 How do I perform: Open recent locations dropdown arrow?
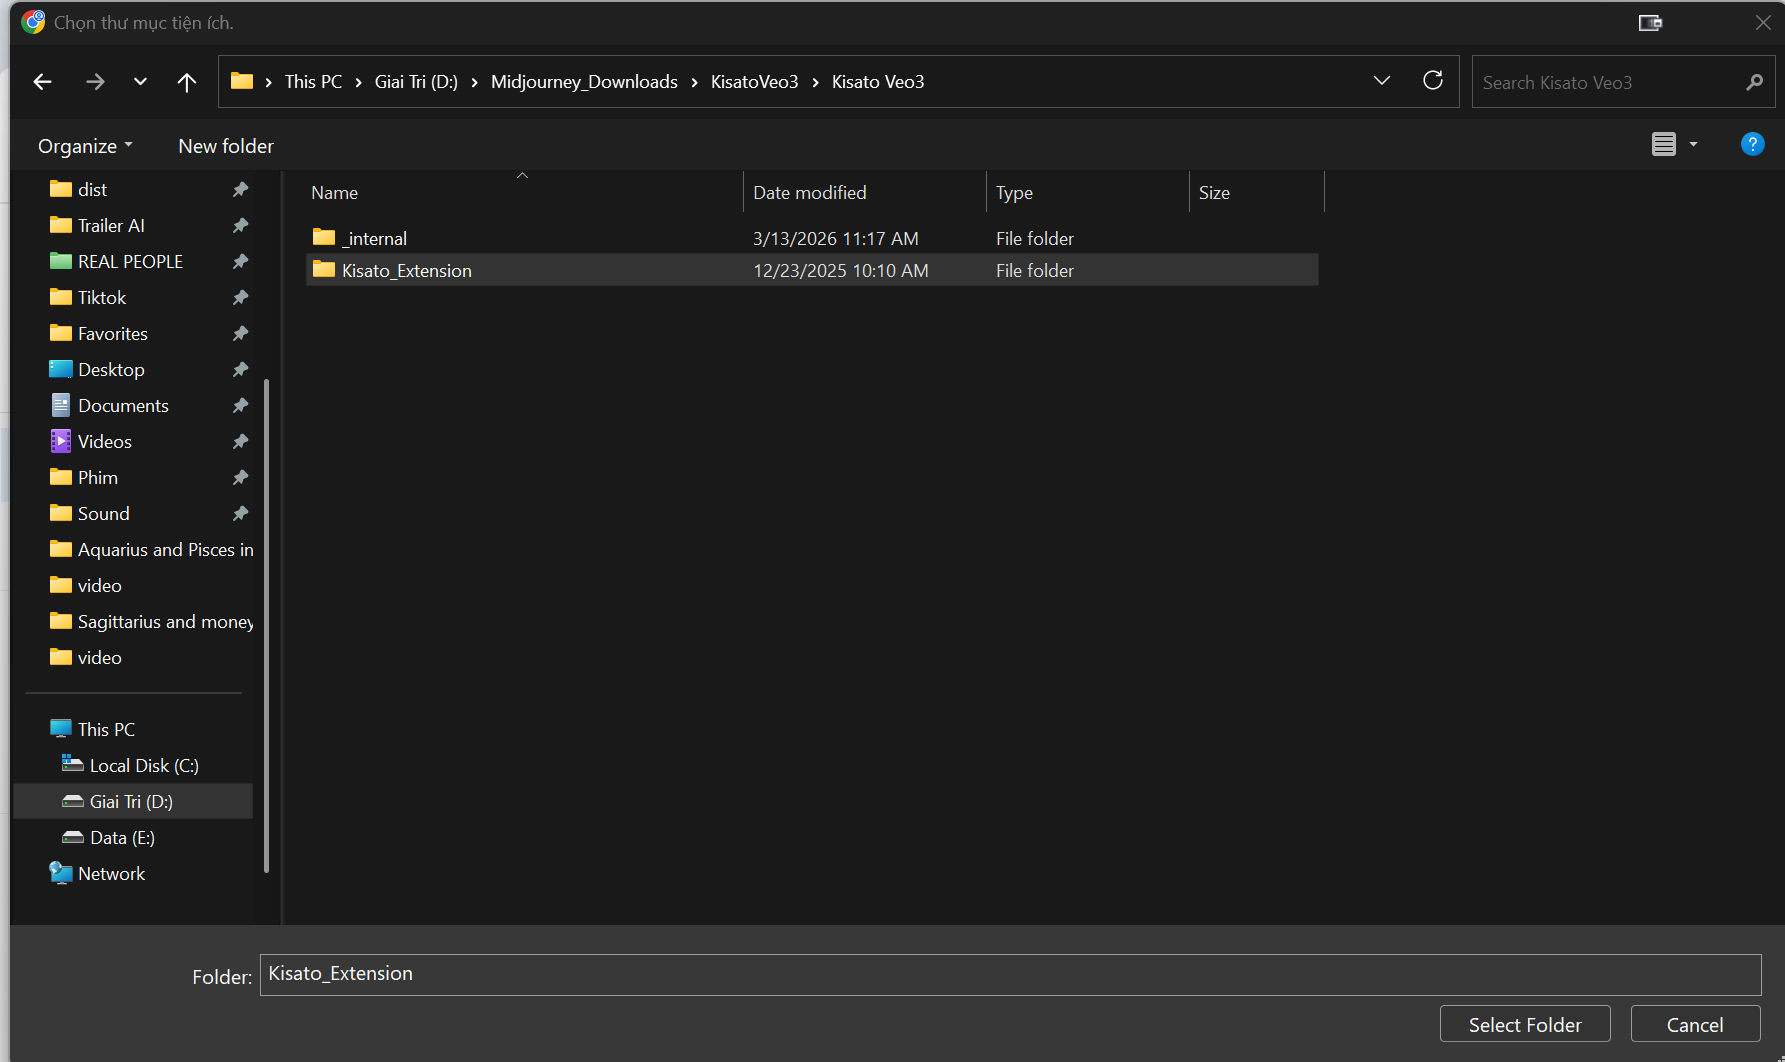click(x=140, y=82)
